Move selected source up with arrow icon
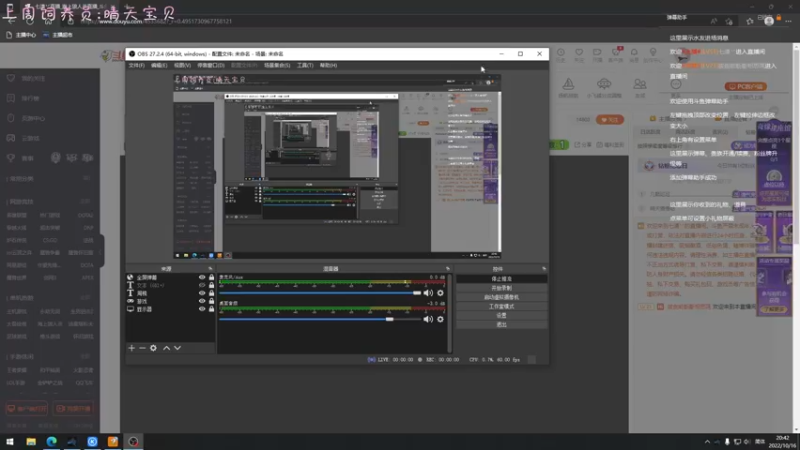 166,348
